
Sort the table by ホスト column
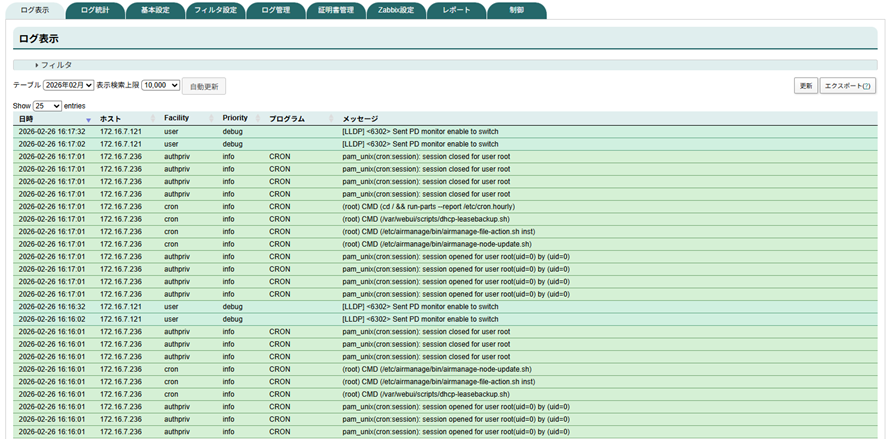pyautogui.click(x=111, y=119)
